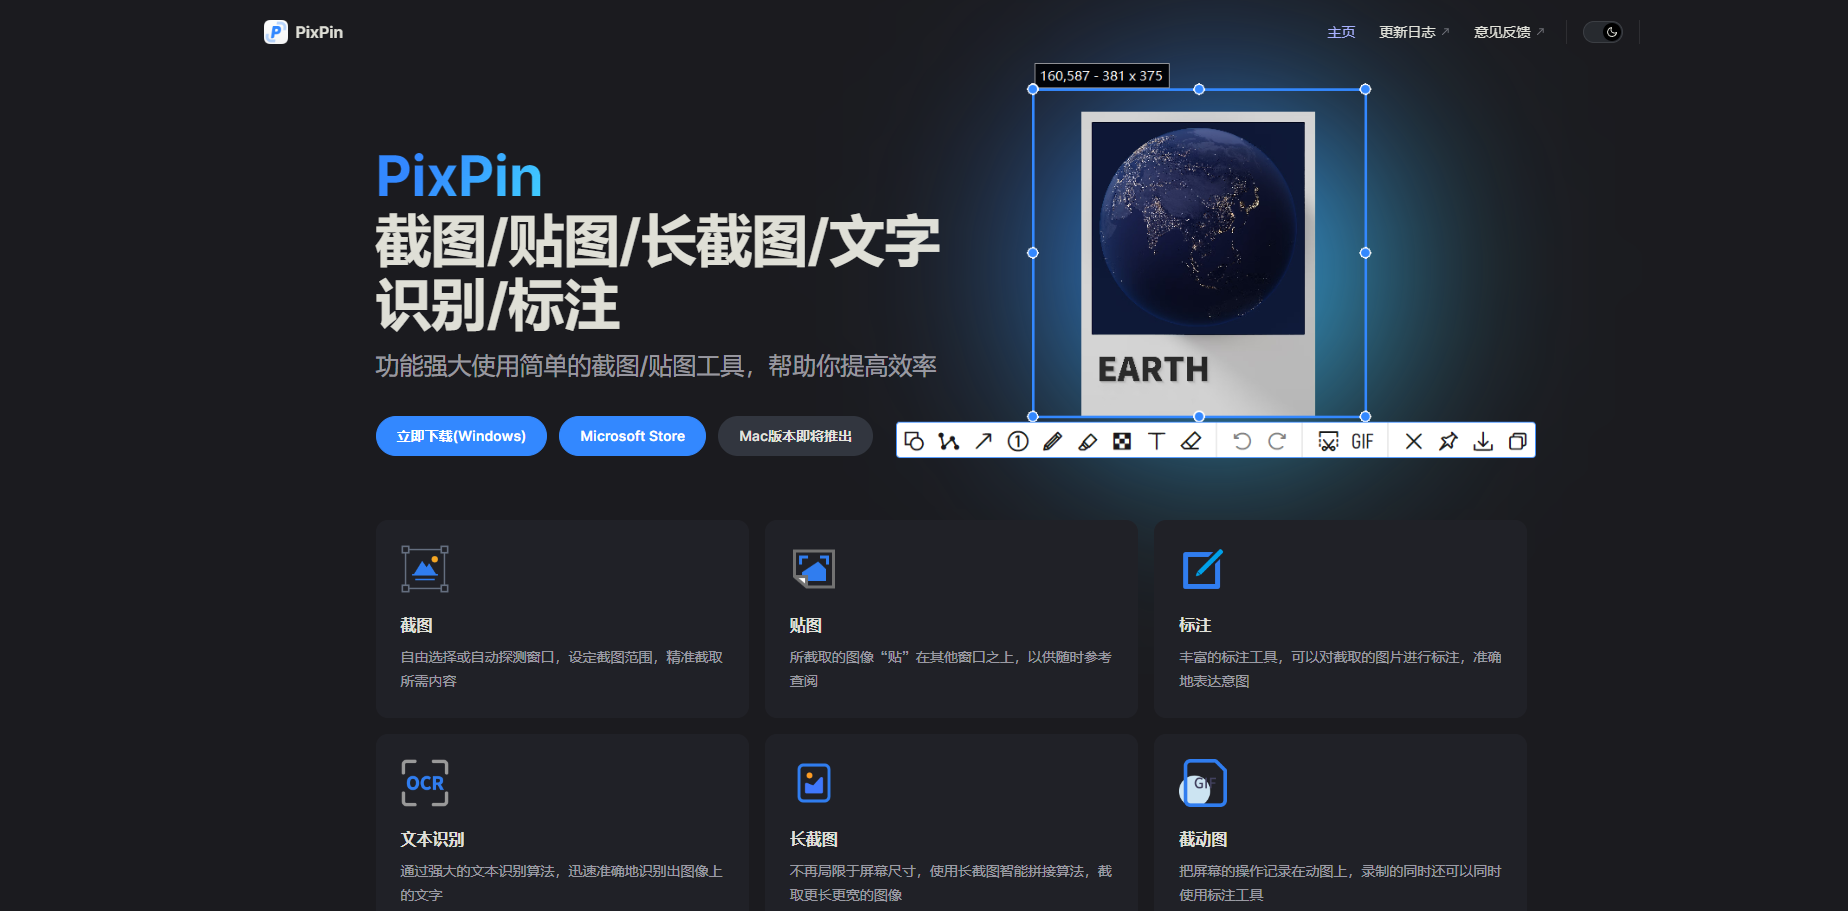Click the 文本识别 card title

click(x=432, y=839)
